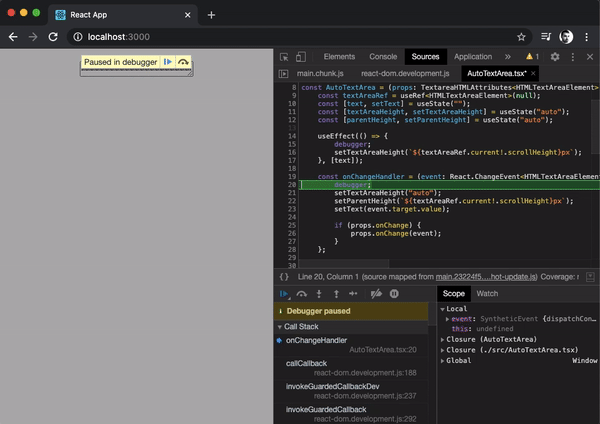The image size is (600, 424).
Task: Click the Step icon in debugger toolbar
Action: pos(353,294)
